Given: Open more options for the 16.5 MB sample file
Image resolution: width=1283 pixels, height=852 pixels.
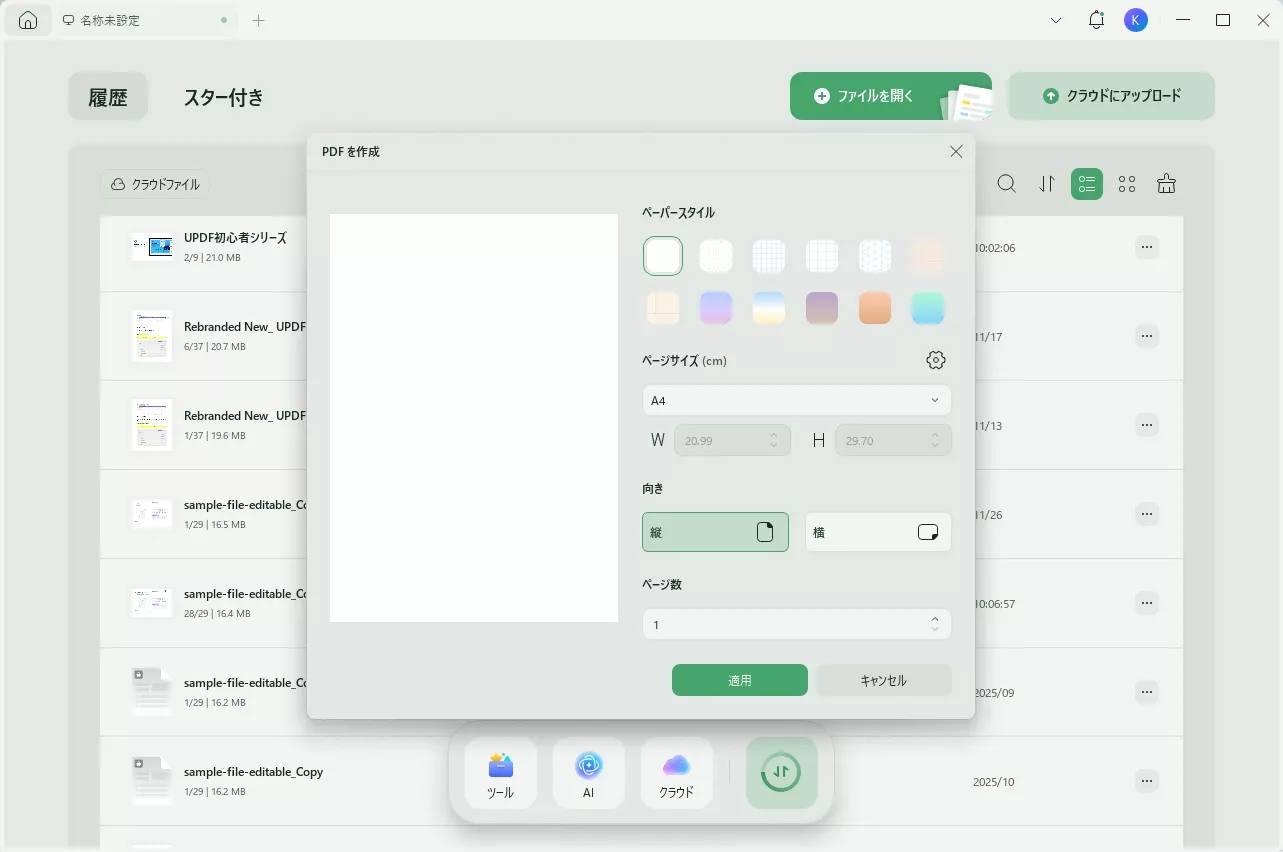Looking at the screenshot, I should tap(1147, 514).
